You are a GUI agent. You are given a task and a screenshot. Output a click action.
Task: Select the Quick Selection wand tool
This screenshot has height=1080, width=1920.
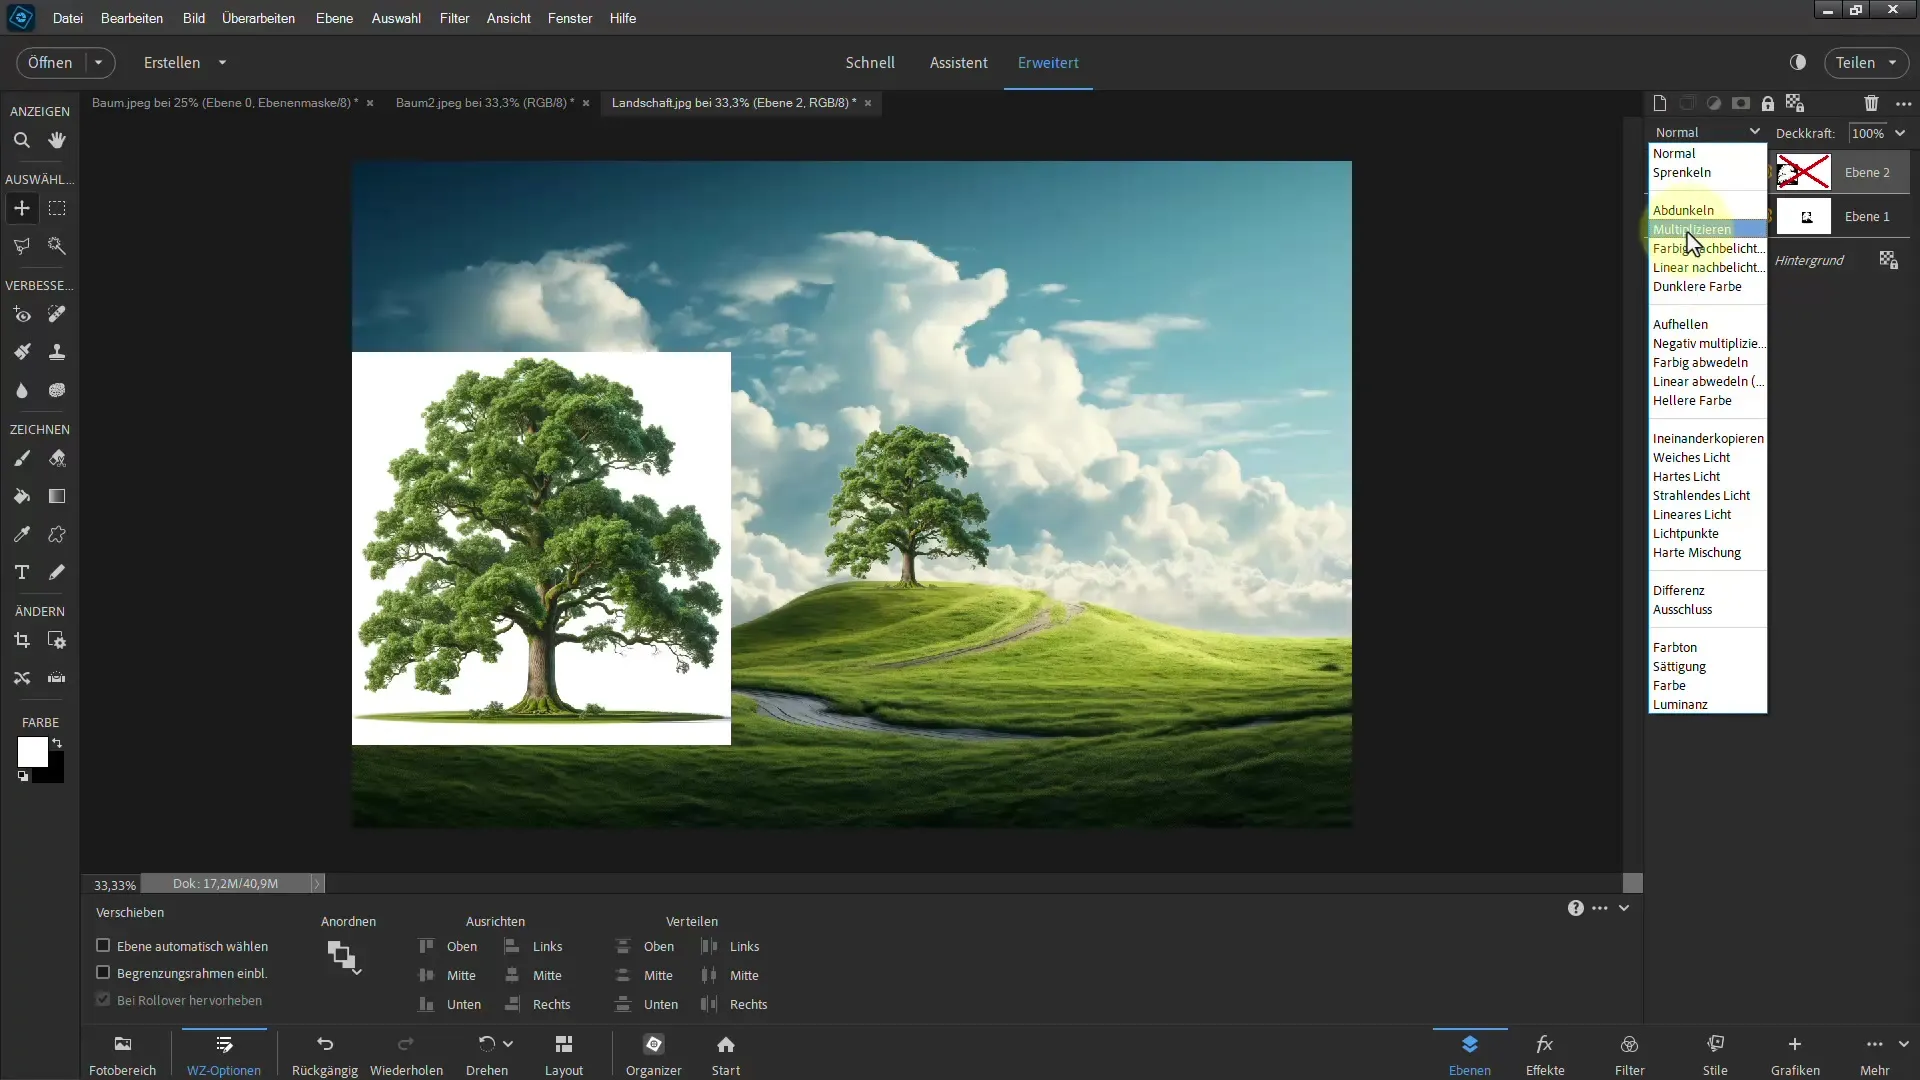(57, 246)
